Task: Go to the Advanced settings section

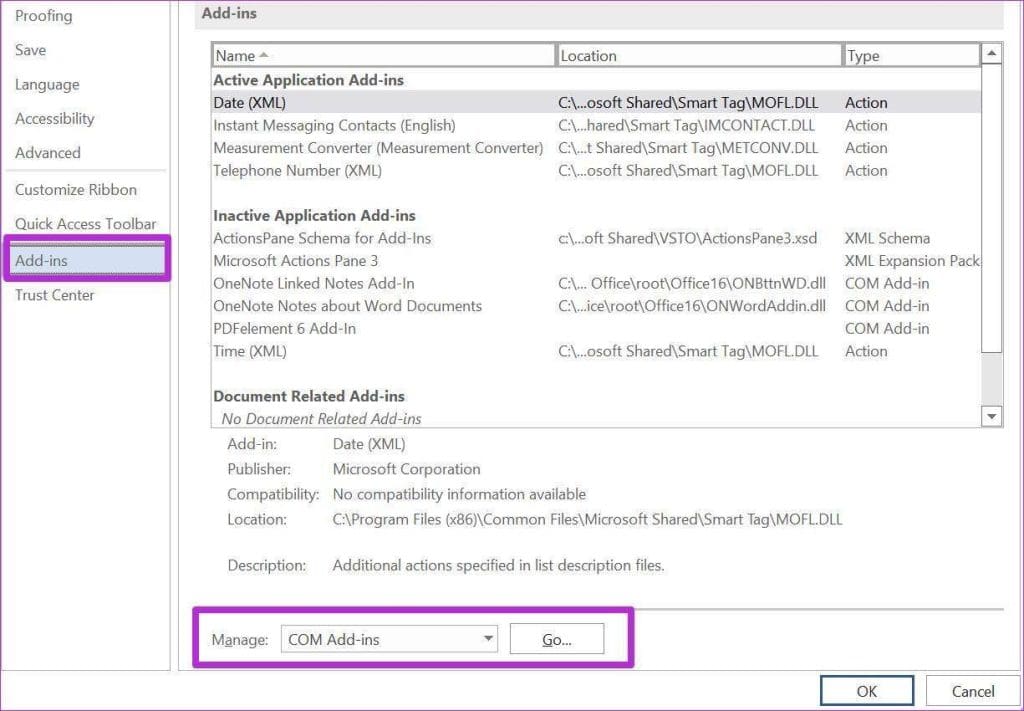Action: pos(47,152)
